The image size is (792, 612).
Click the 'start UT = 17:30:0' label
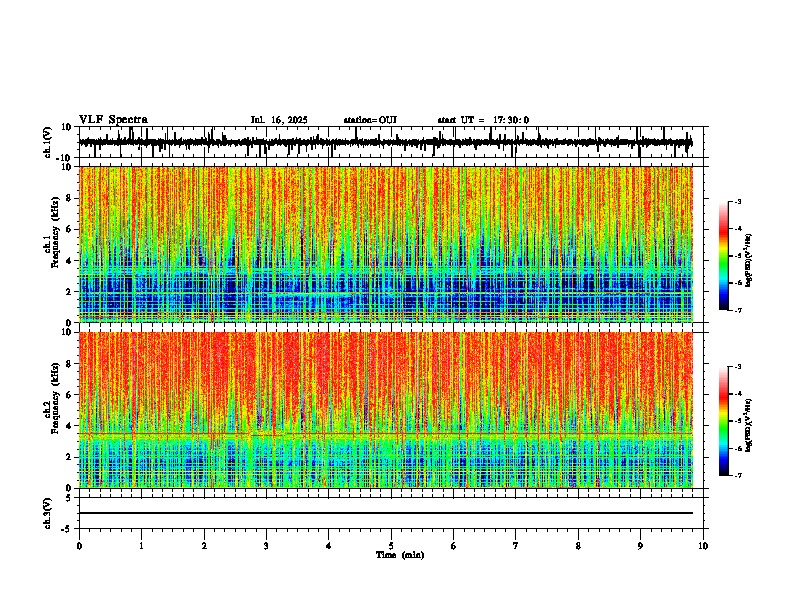point(483,120)
